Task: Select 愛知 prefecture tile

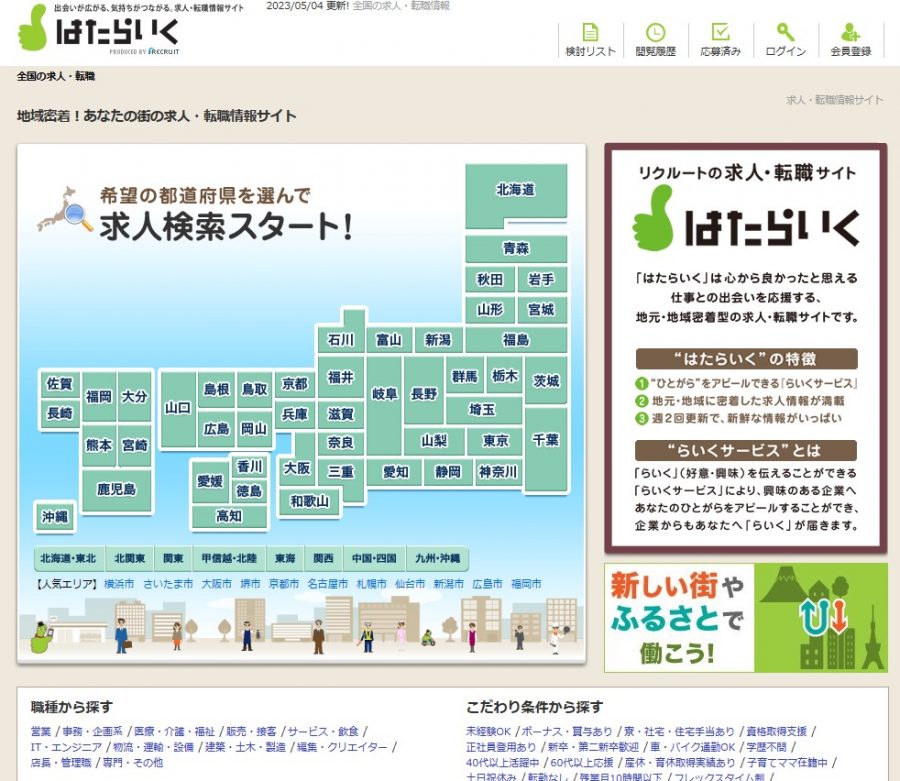Action: pos(396,472)
